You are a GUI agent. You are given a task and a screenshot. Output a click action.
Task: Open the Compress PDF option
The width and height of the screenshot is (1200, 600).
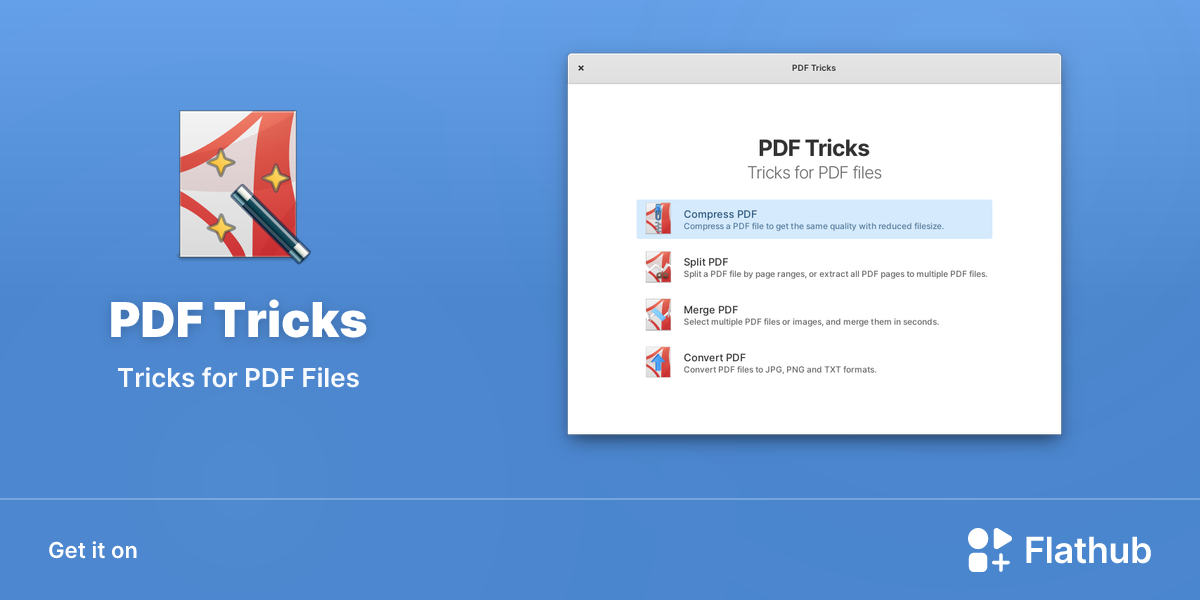[x=814, y=219]
